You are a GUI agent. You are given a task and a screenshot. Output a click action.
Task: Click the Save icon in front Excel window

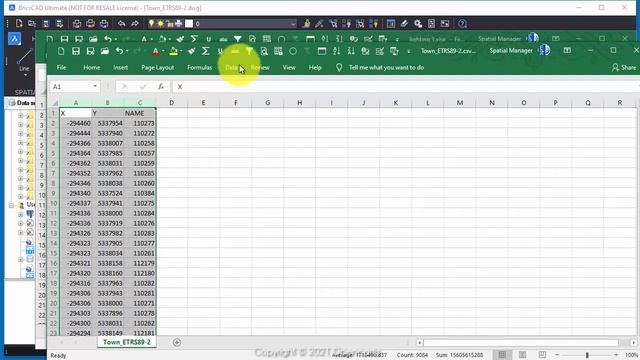pos(76,51)
